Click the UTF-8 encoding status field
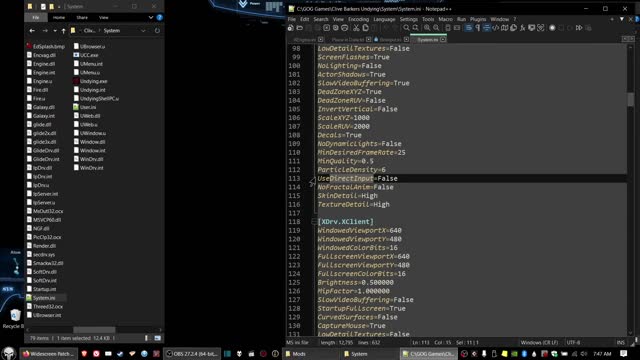This screenshot has width=640, height=360. pos(573,342)
